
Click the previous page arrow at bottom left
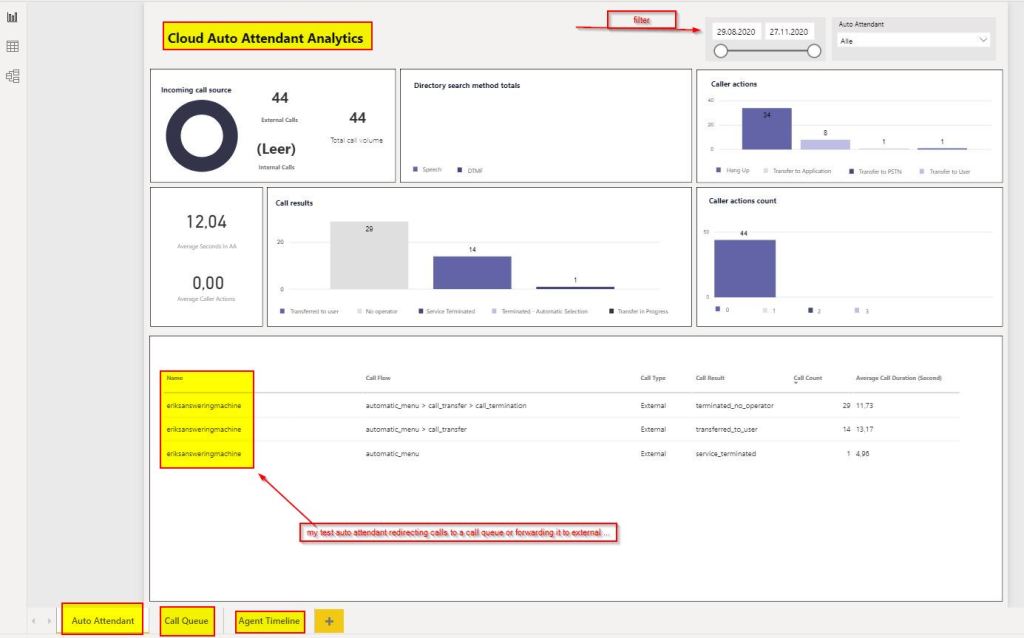[34, 622]
